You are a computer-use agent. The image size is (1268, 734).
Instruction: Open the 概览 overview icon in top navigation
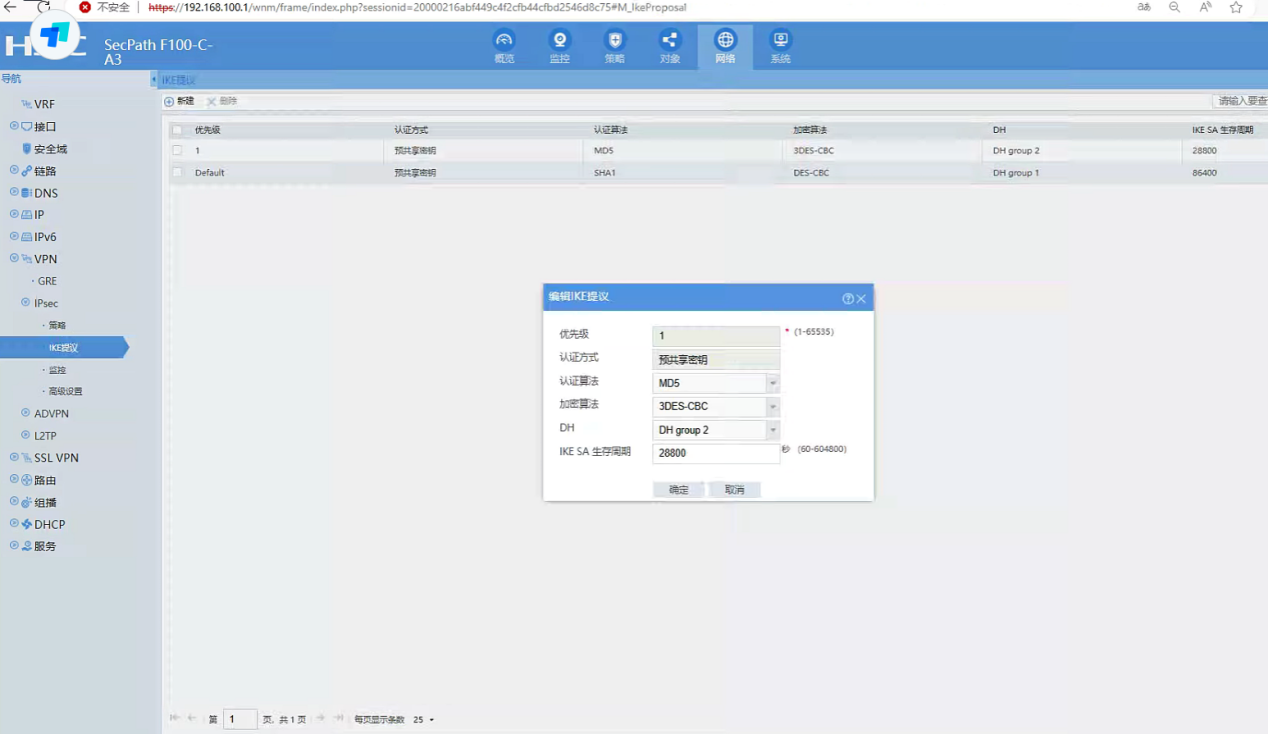504,41
